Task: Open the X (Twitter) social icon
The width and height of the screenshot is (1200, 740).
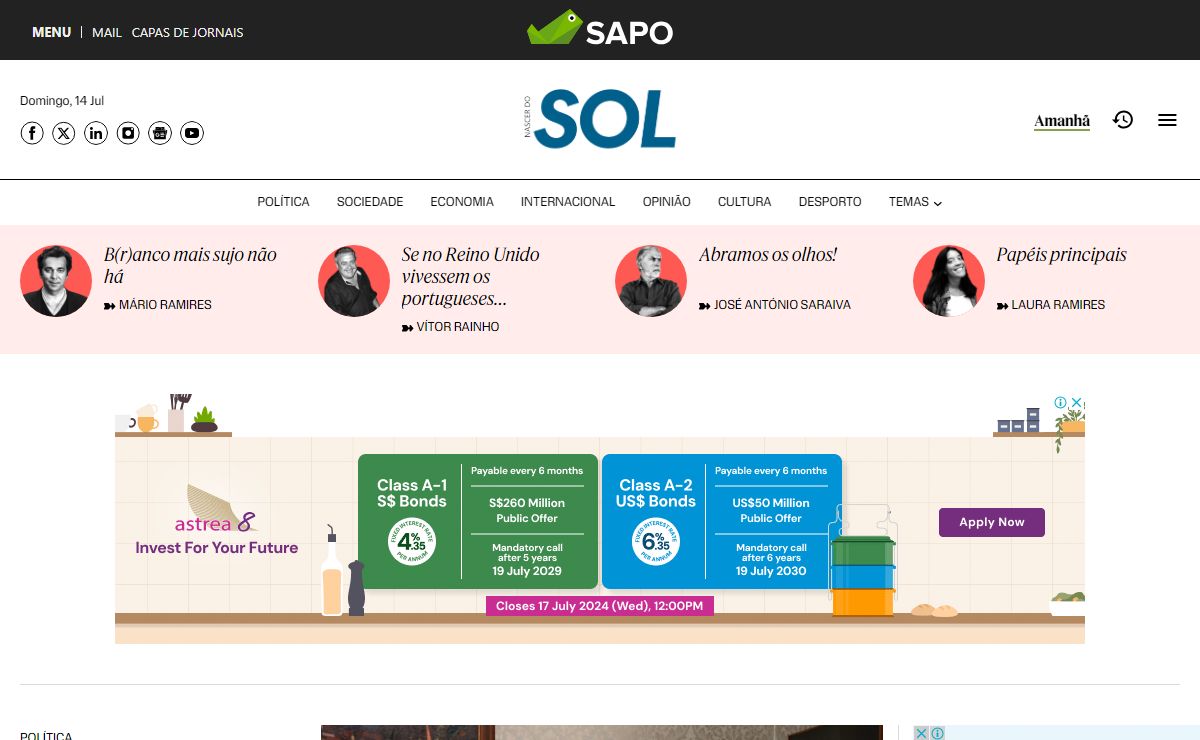Action: tap(64, 133)
